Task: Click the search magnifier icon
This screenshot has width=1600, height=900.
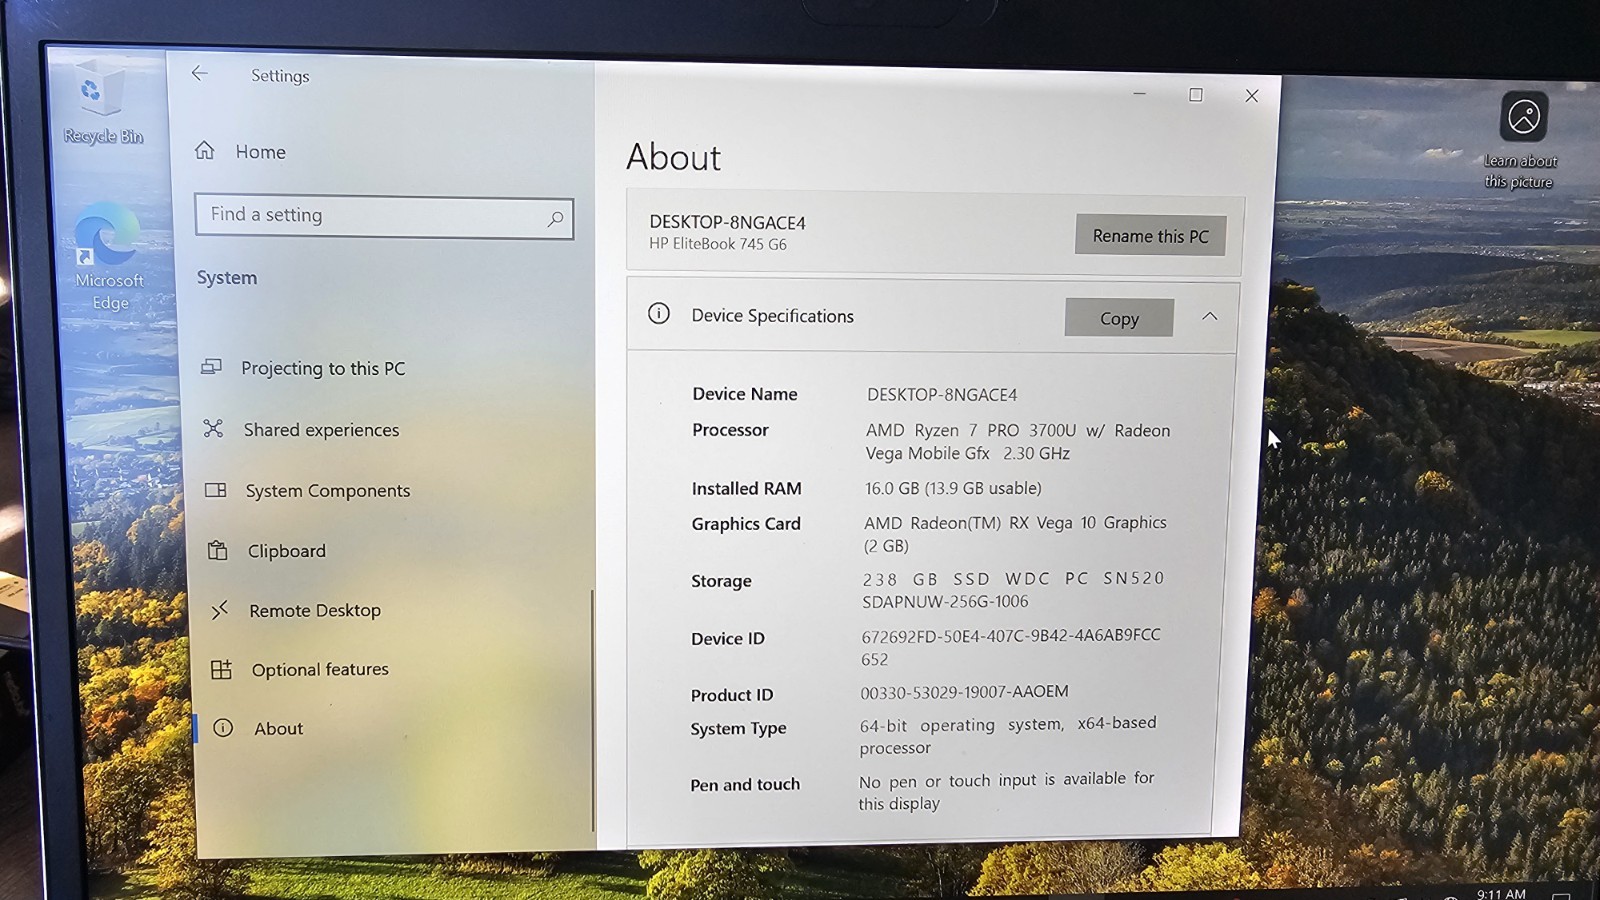Action: 555,218
